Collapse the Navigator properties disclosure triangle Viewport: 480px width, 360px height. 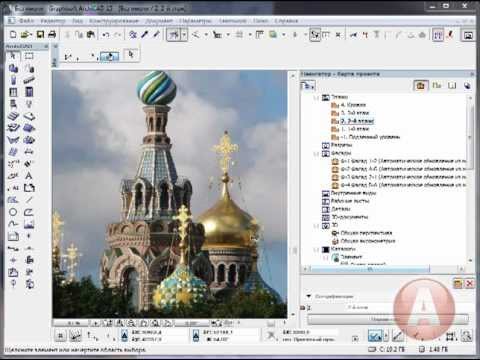(x=309, y=296)
